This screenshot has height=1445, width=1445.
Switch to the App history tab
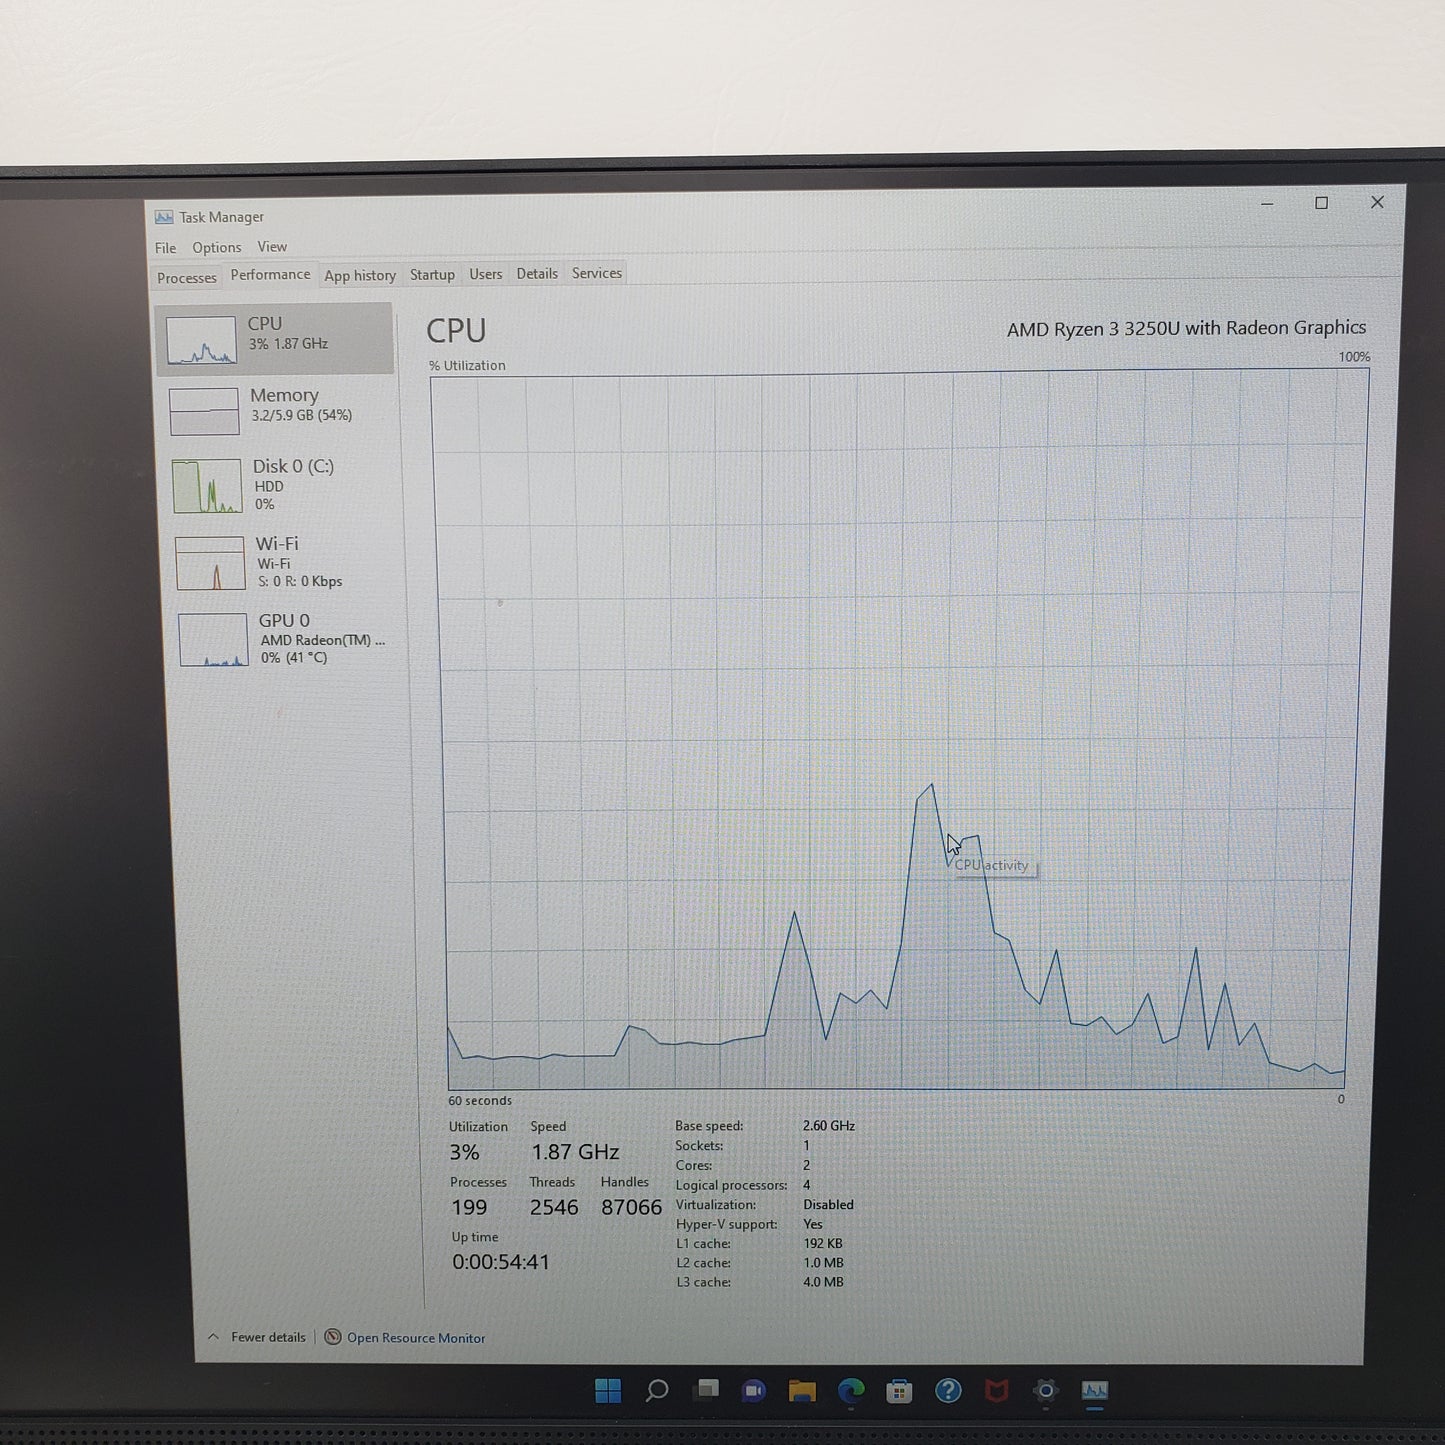[360, 276]
